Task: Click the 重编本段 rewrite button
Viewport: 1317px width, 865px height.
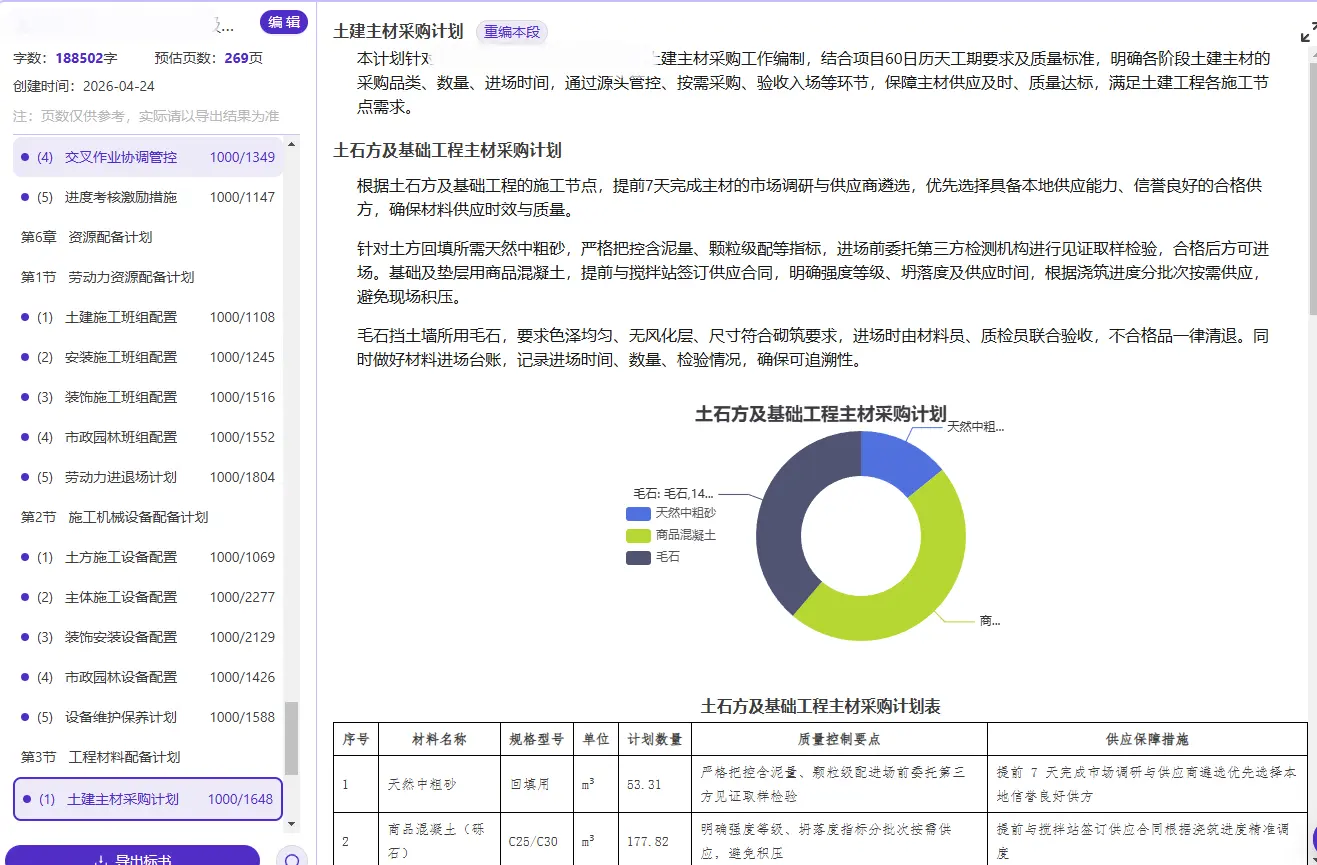Action: pyautogui.click(x=512, y=32)
